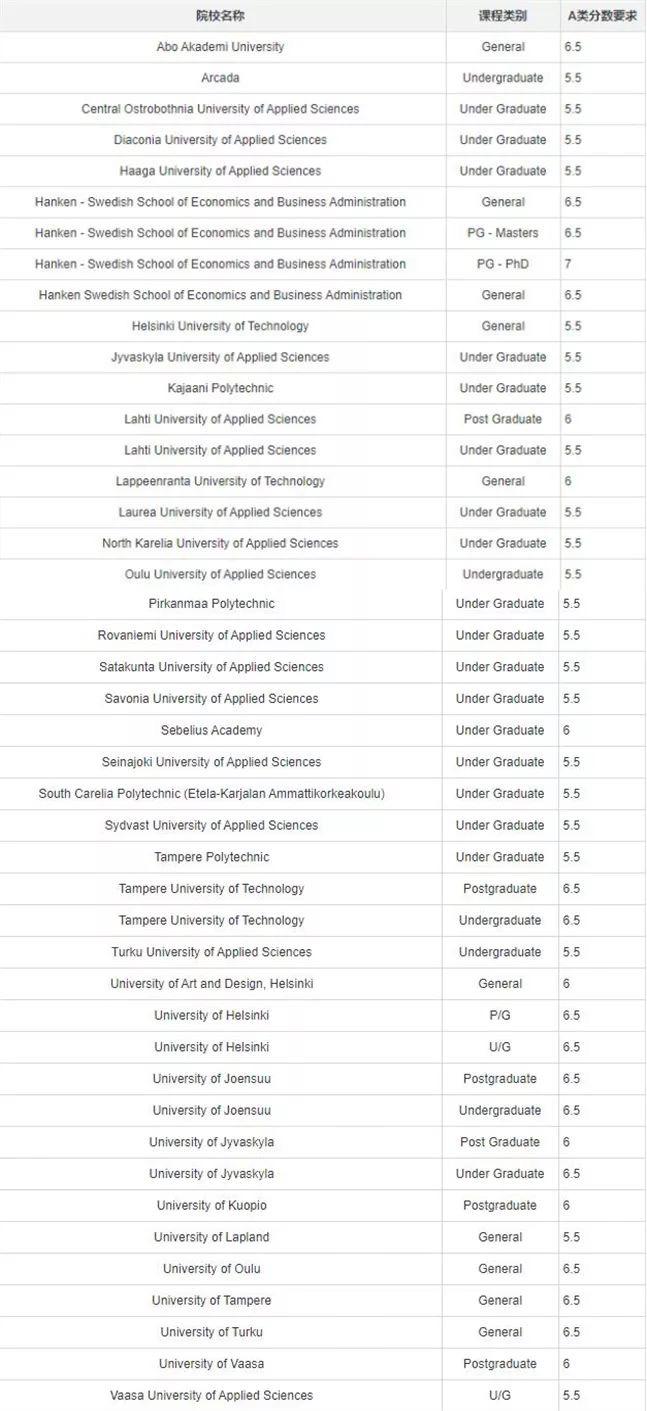647x1411 pixels.
Task: Click the Arcada school name cell
Action: coord(220,78)
